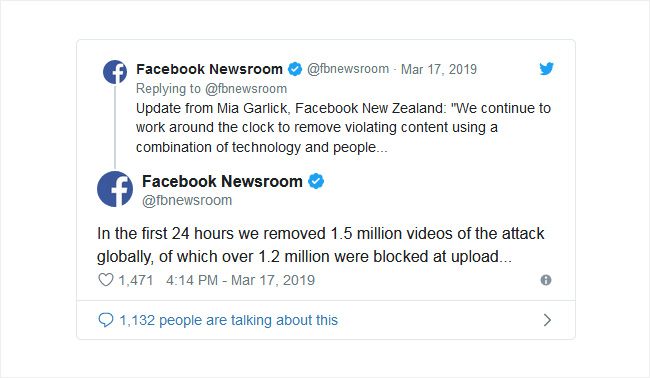Click the speech bubble reply icon
Screen dimensions: 650x378
[105, 320]
